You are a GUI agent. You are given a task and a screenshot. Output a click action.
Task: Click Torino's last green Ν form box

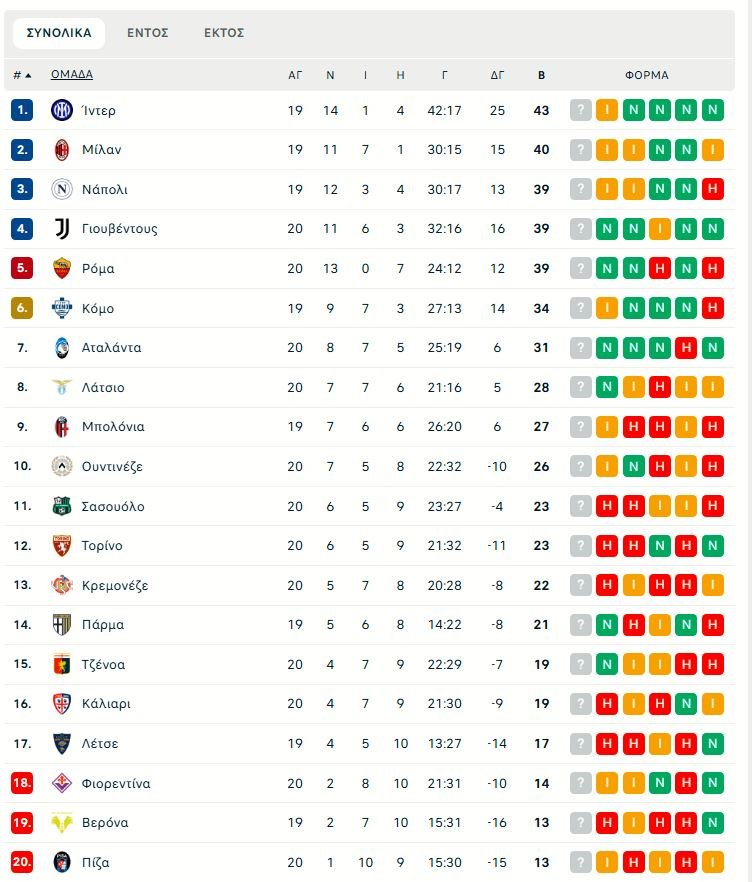coord(712,546)
